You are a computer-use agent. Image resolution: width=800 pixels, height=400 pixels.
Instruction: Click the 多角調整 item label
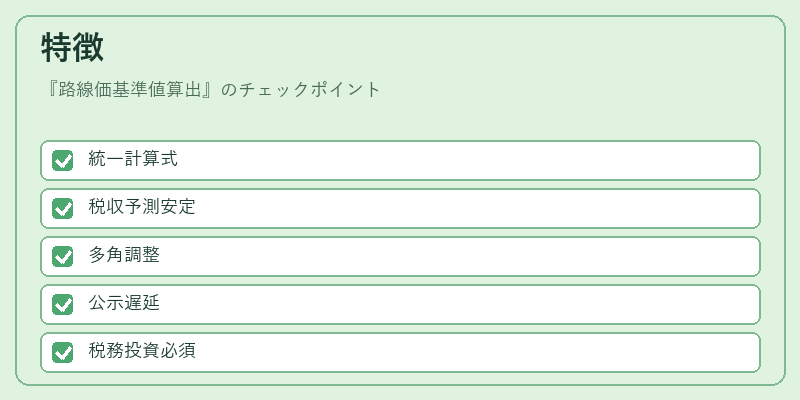pyautogui.click(x=124, y=255)
